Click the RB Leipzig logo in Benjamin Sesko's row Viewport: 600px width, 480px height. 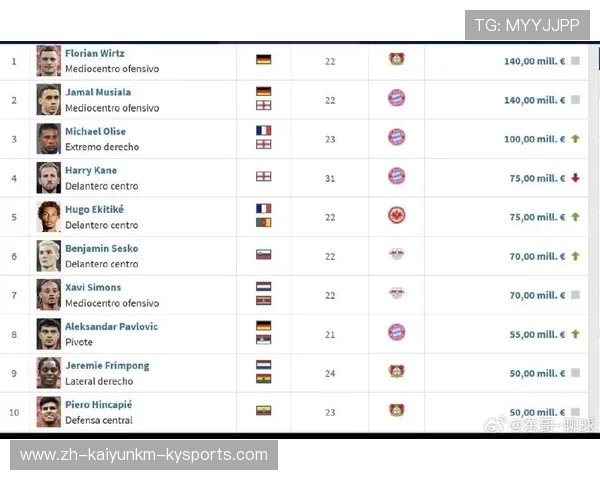click(396, 255)
